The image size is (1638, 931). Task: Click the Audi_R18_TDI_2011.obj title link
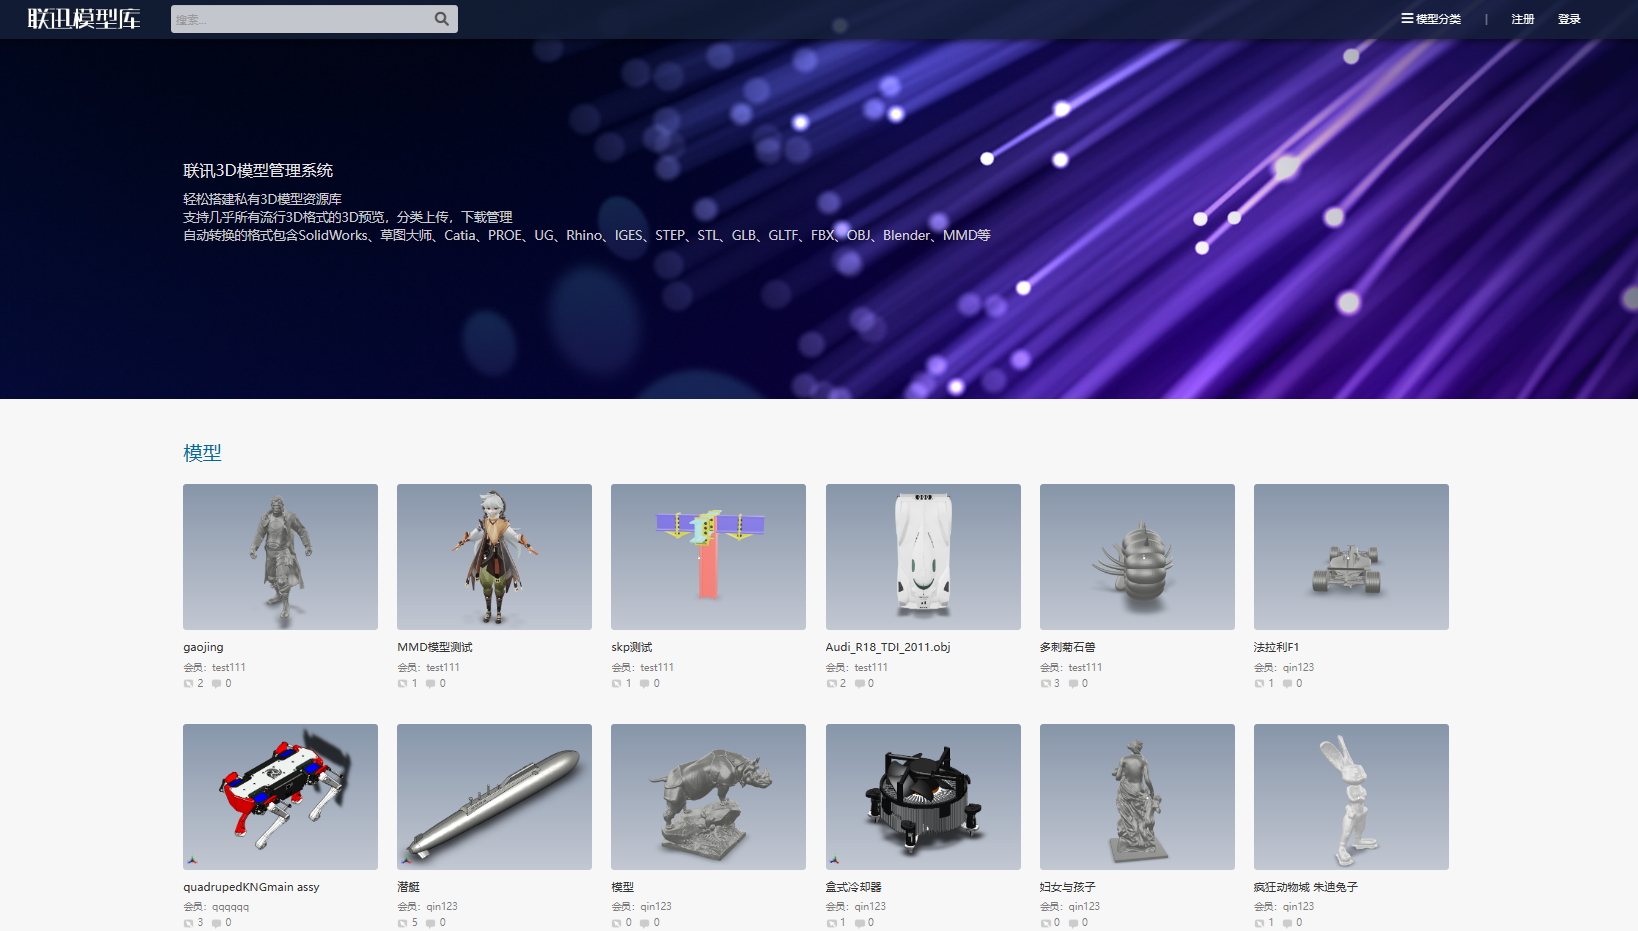pyautogui.click(x=887, y=647)
